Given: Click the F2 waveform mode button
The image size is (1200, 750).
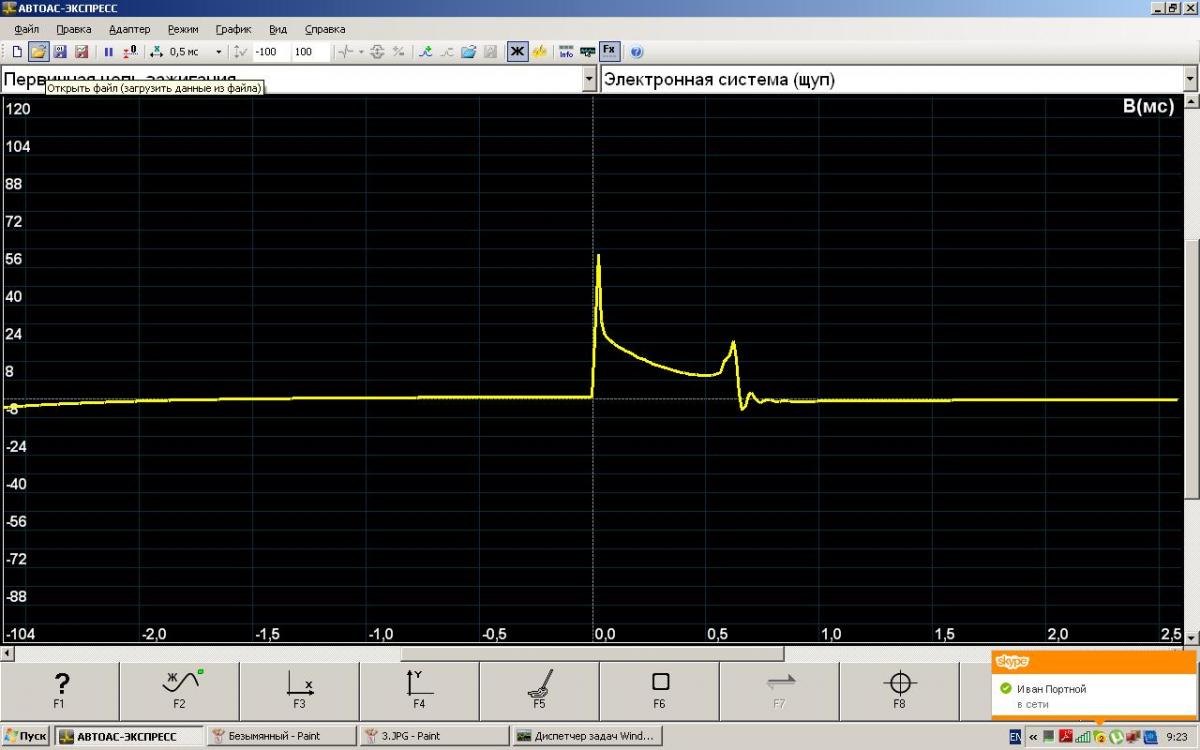Looking at the screenshot, I should [x=180, y=692].
